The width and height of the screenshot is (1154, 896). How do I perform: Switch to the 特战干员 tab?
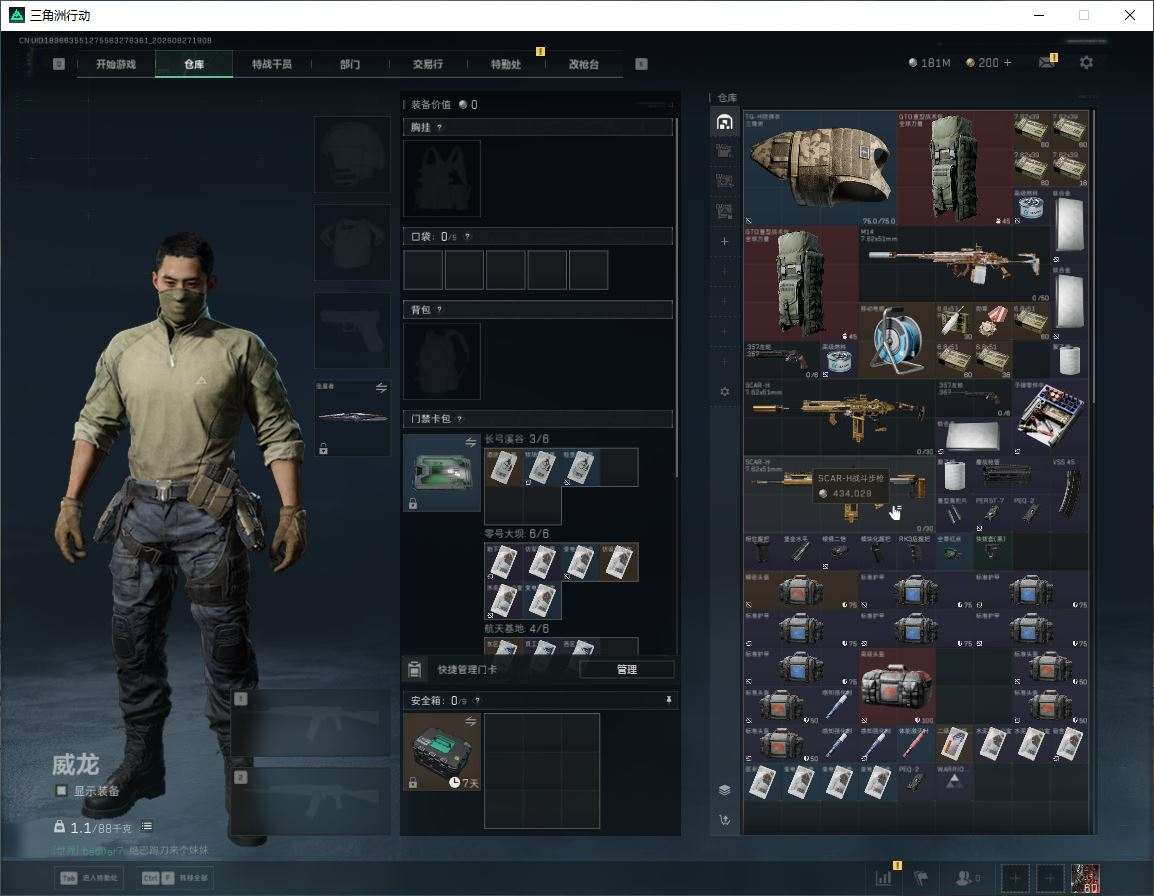[x=272, y=64]
